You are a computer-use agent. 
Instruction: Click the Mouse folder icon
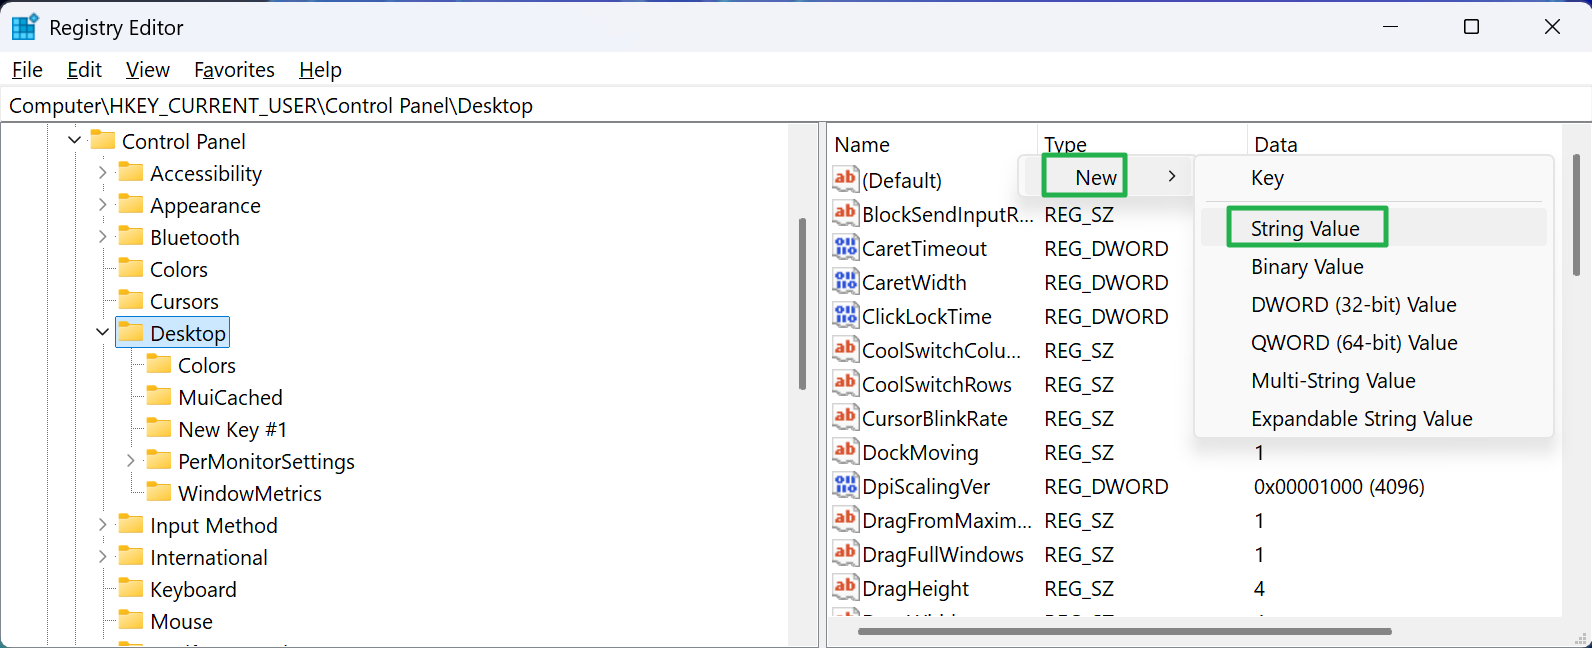click(131, 620)
